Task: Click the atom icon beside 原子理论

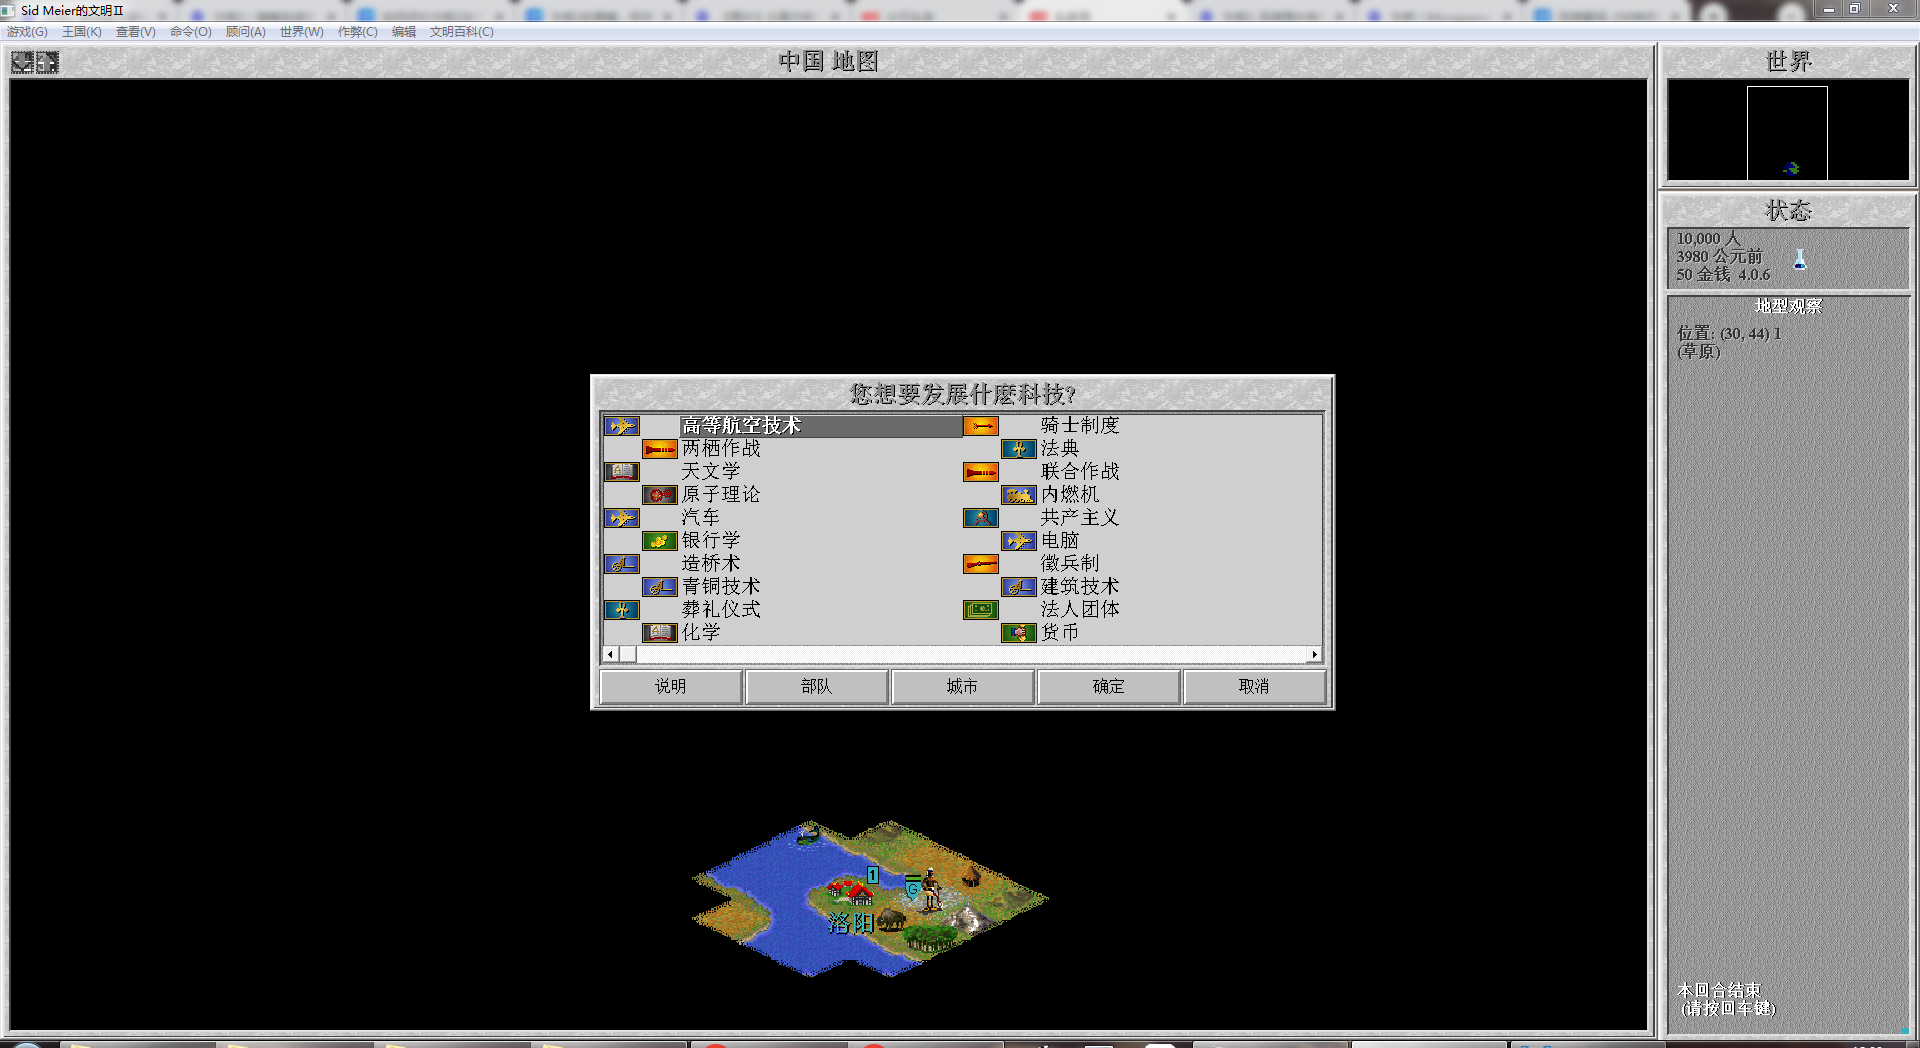Action: tap(660, 495)
